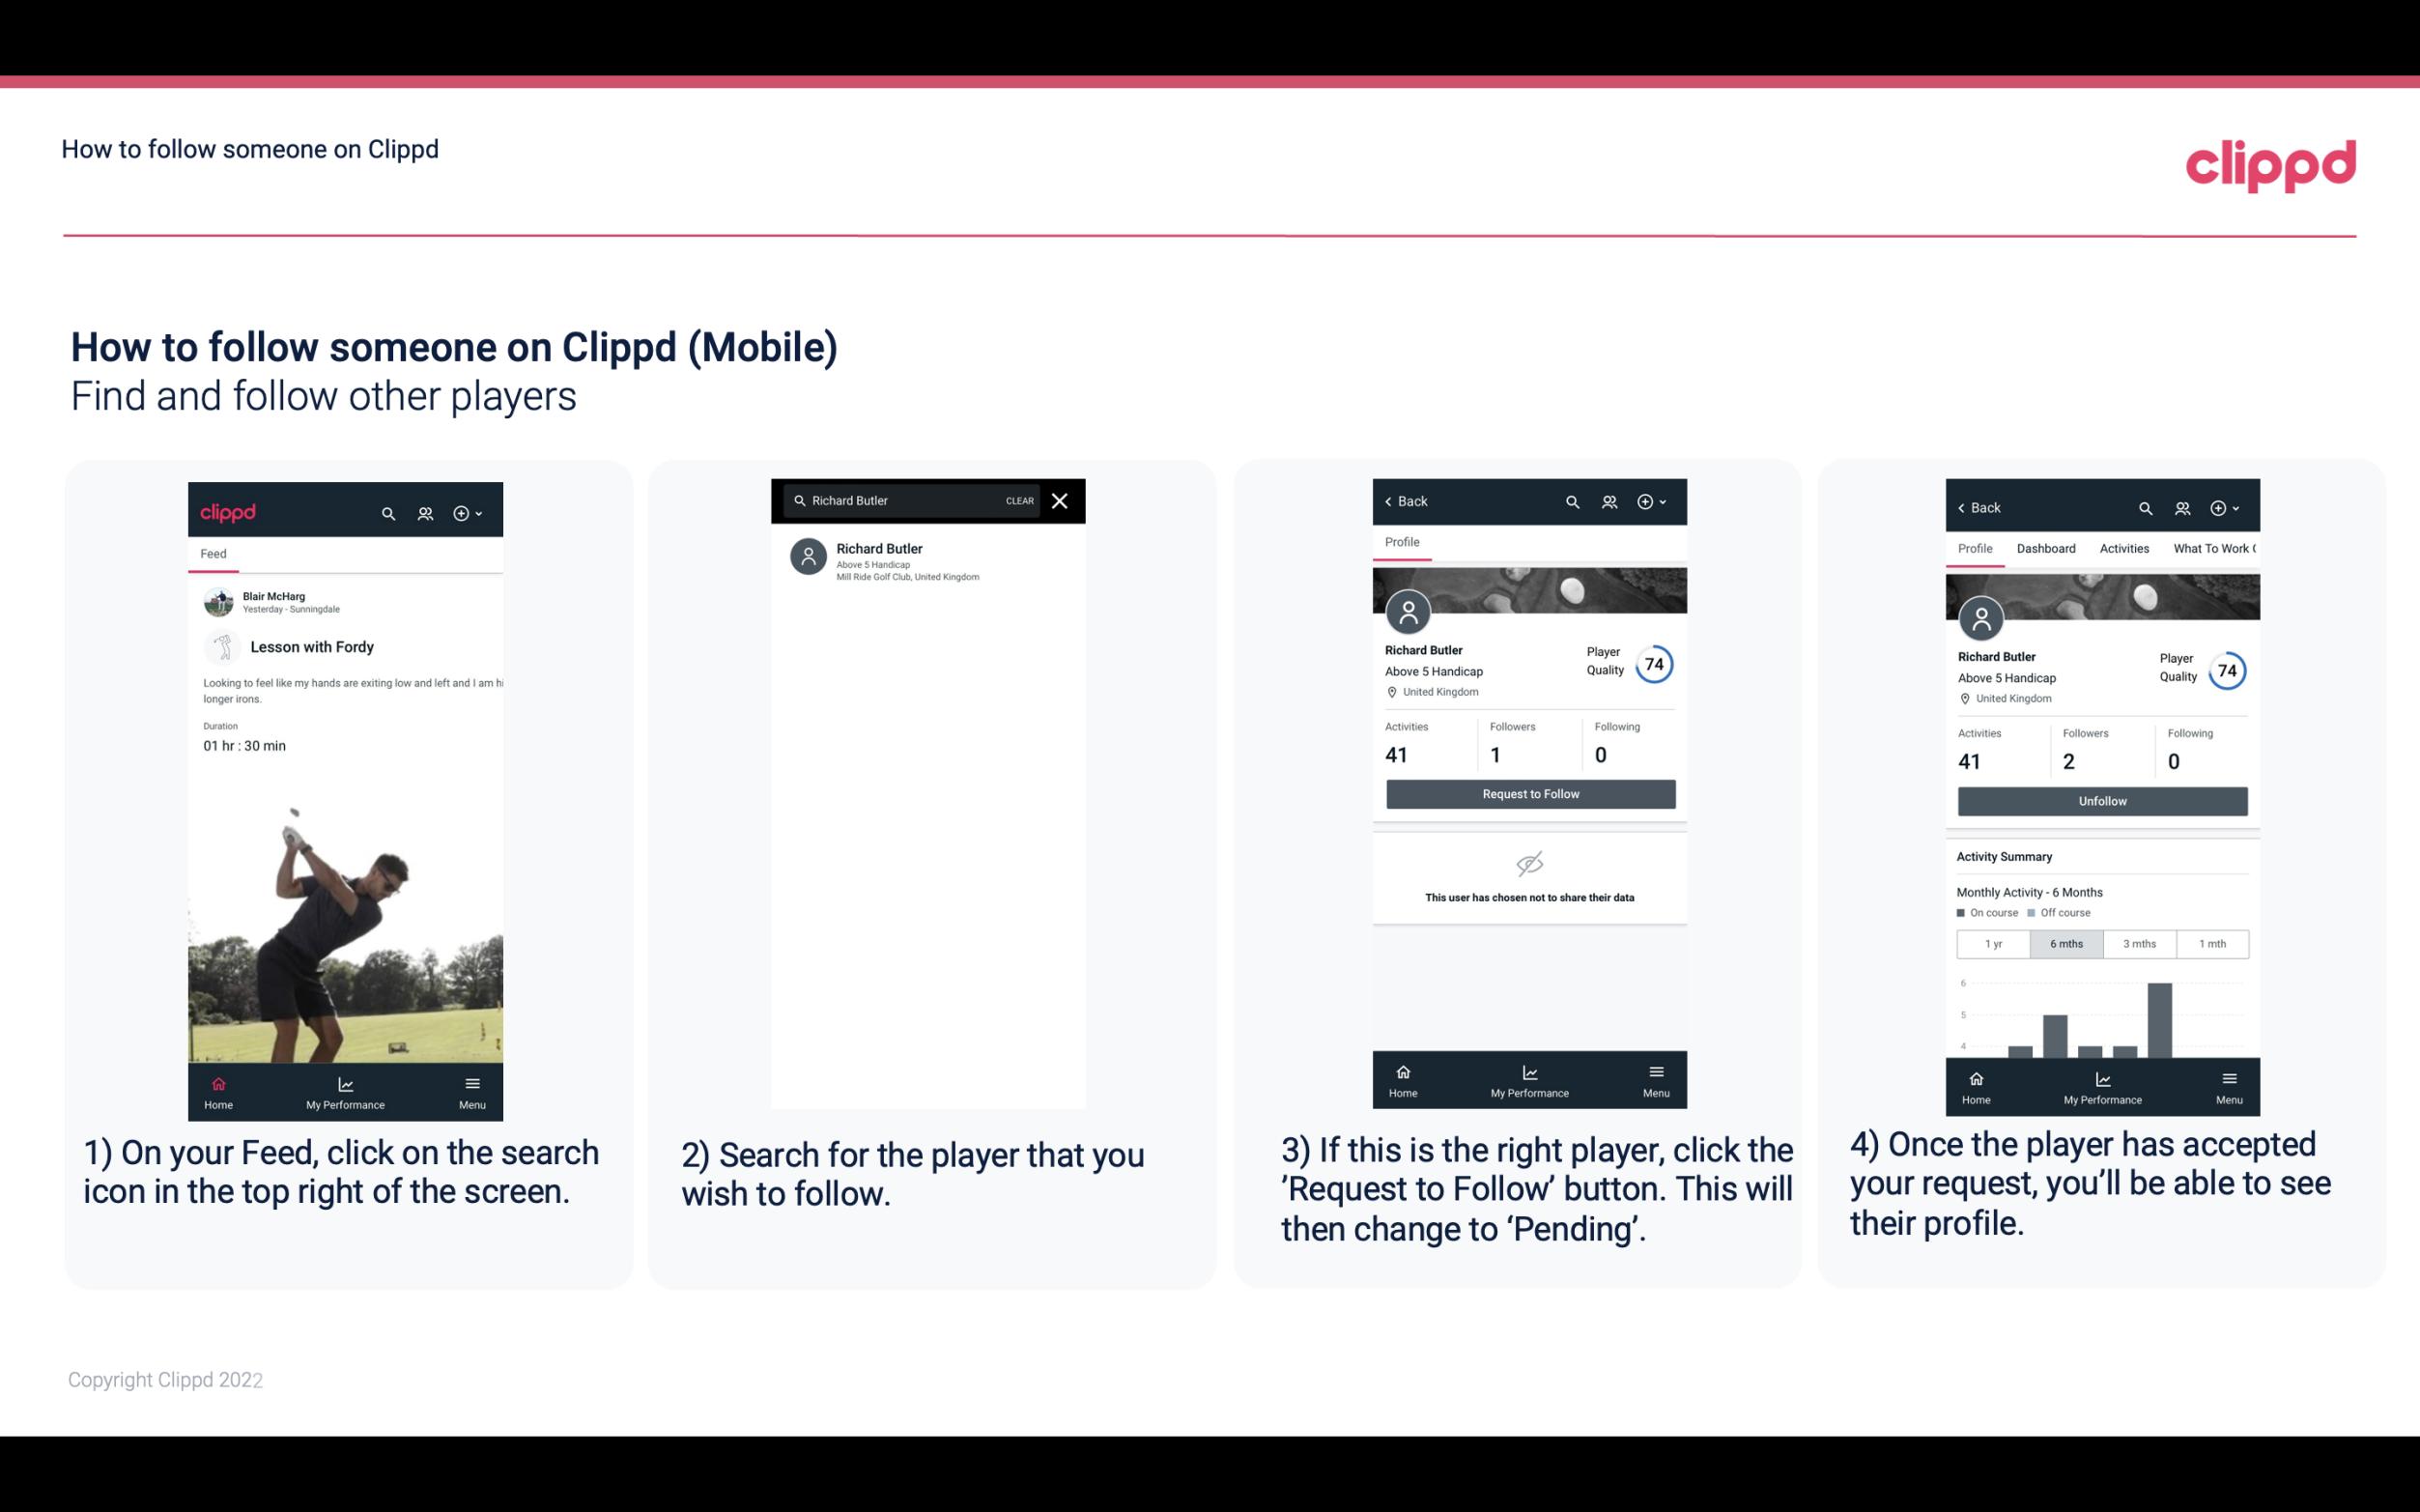Click the 'Request to Follow' button

[x=1526, y=794]
